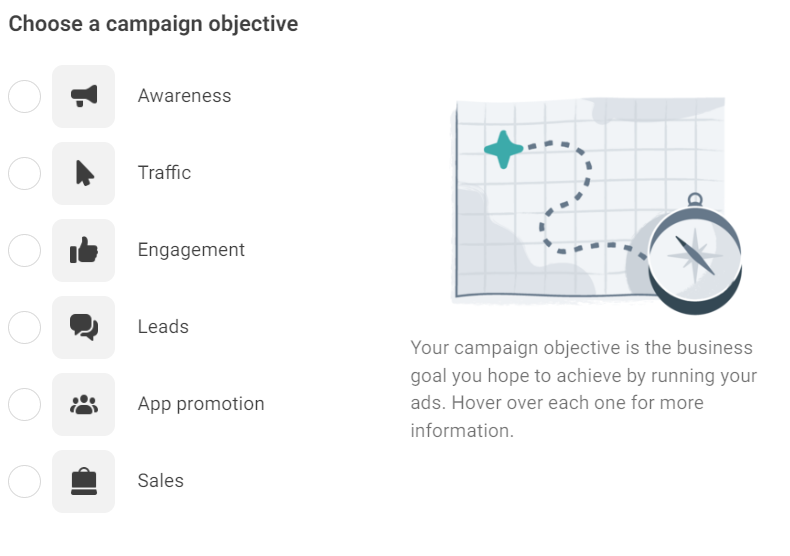
Task: Click the Awareness objective label
Action: 184,96
